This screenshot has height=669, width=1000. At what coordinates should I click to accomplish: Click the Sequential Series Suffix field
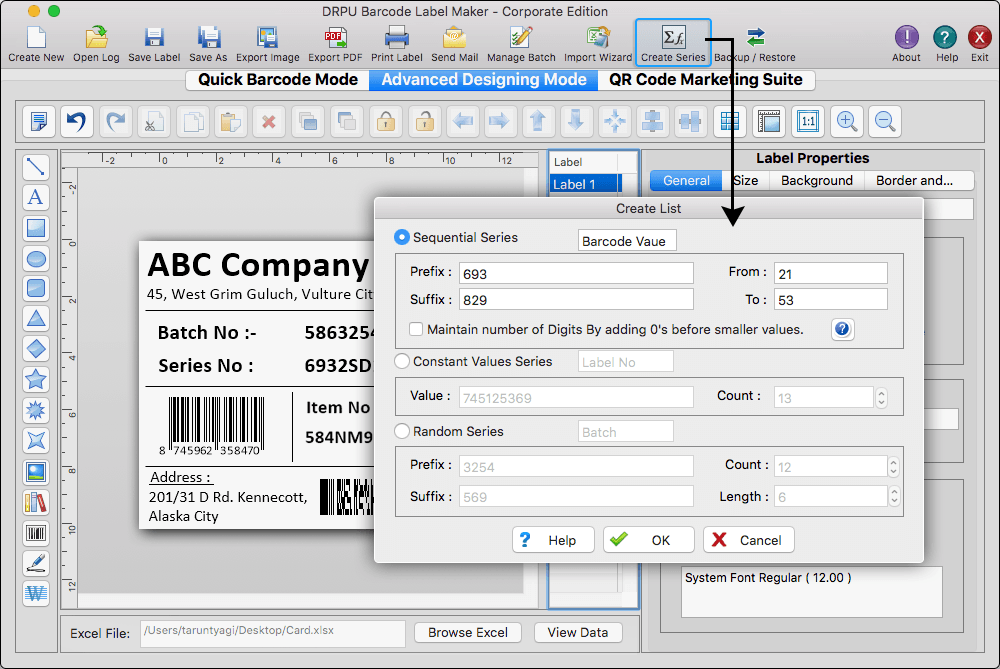576,300
